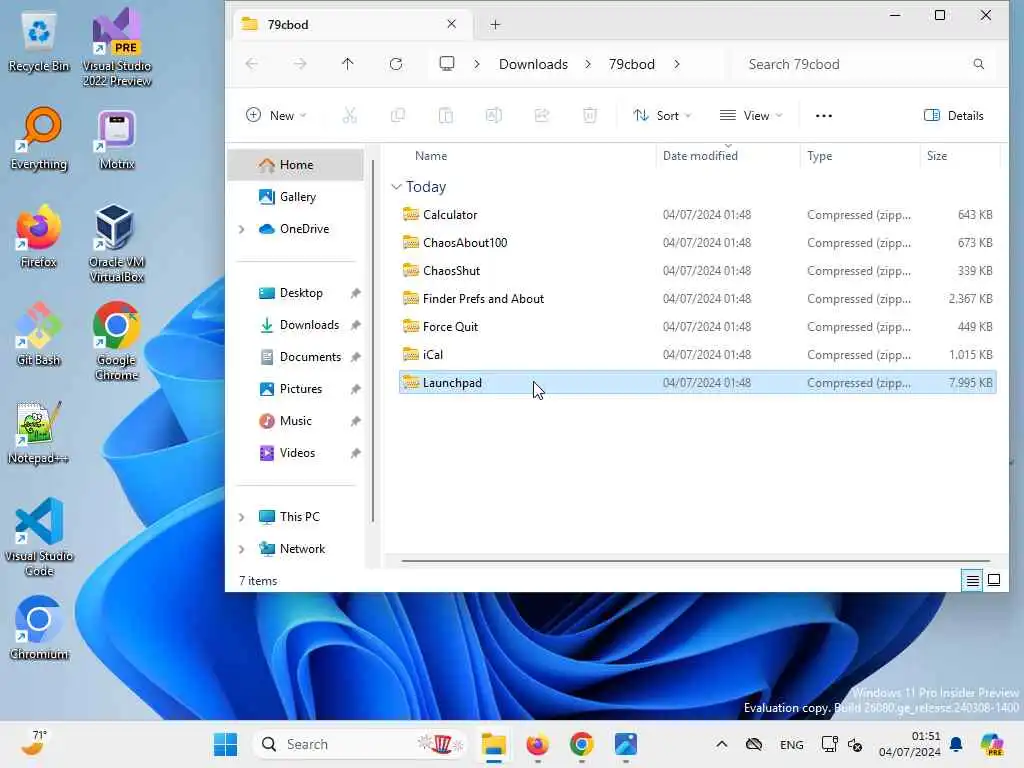Click the Copy icon in toolbar
Viewport: 1024px width, 768px height.
[397, 116]
